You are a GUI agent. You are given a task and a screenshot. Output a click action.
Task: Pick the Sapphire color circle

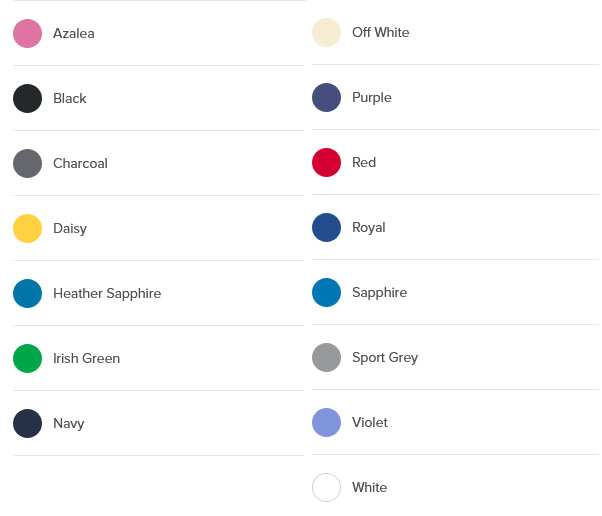(326, 292)
